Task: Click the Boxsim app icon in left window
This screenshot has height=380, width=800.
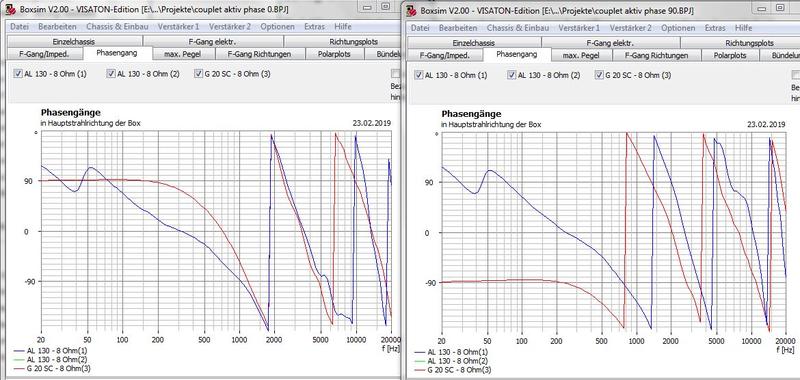Action: pyautogui.click(x=10, y=9)
